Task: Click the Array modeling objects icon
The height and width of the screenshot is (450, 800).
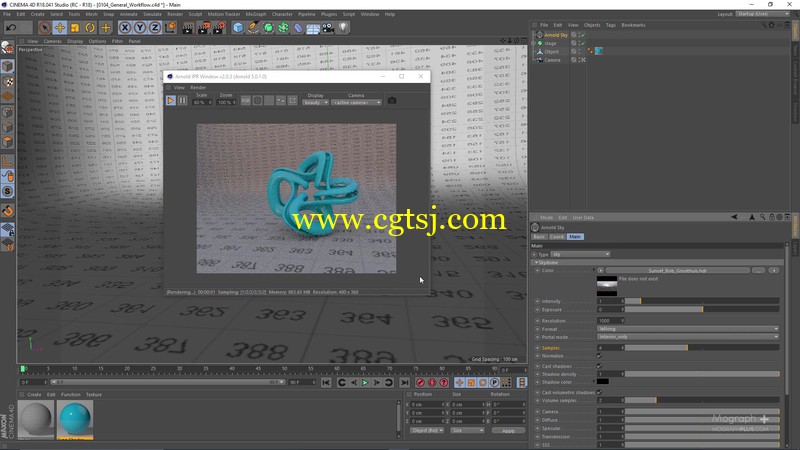Action: coord(283,28)
